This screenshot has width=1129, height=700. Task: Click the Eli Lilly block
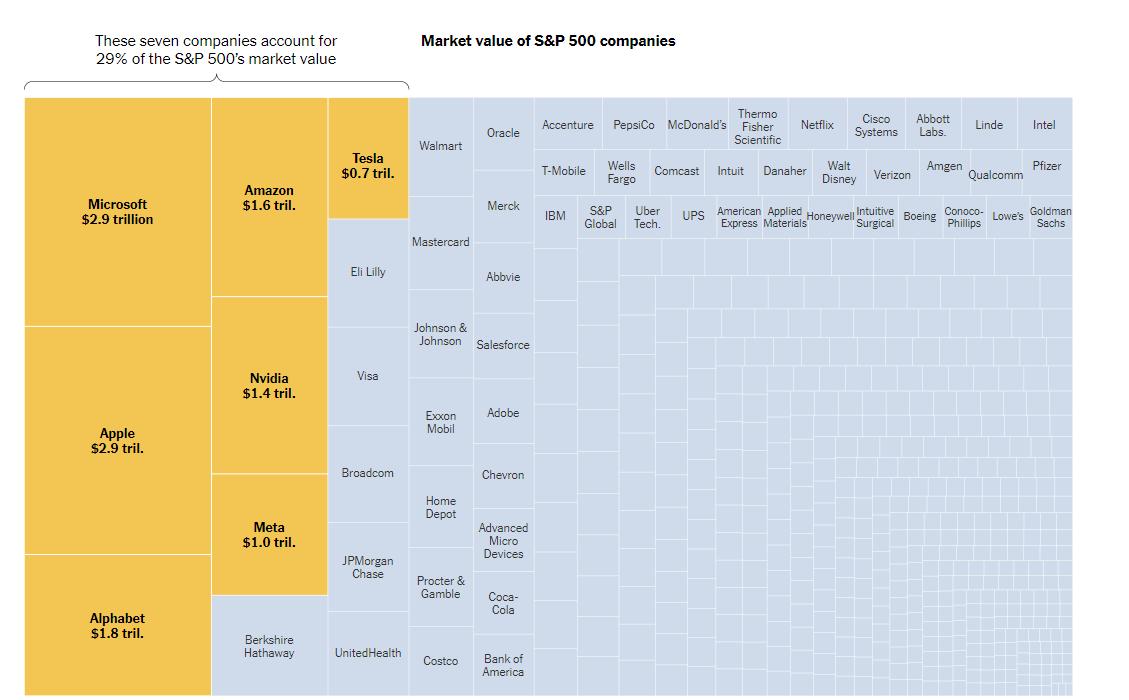[x=368, y=273]
